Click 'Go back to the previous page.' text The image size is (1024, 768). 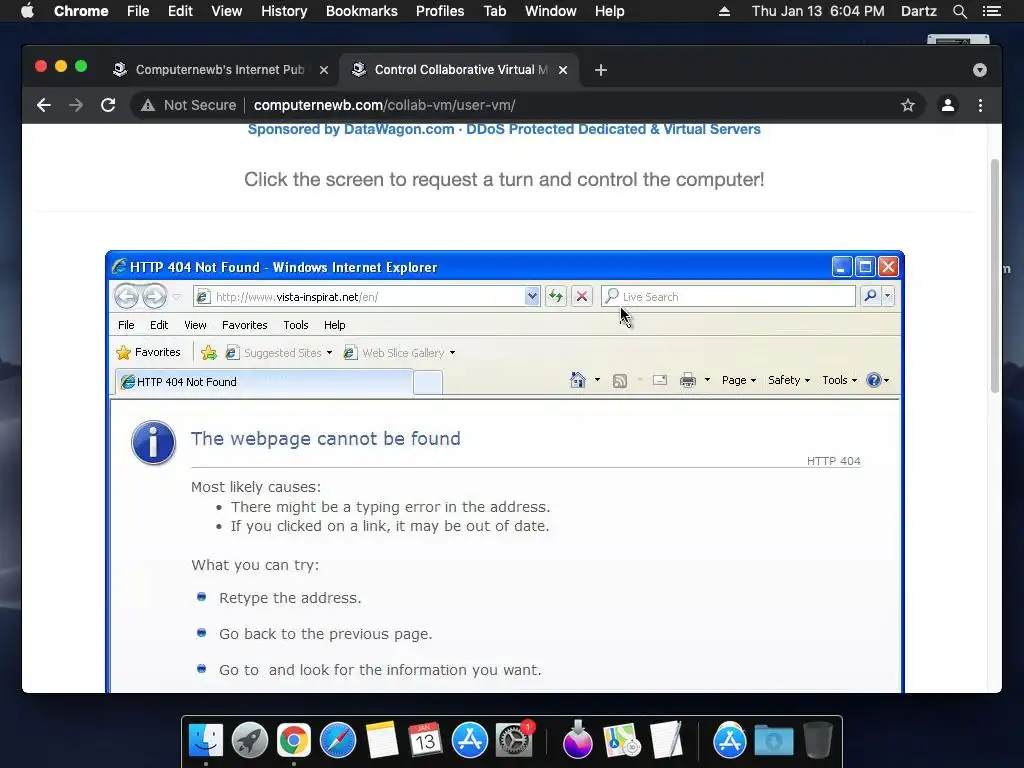326,634
